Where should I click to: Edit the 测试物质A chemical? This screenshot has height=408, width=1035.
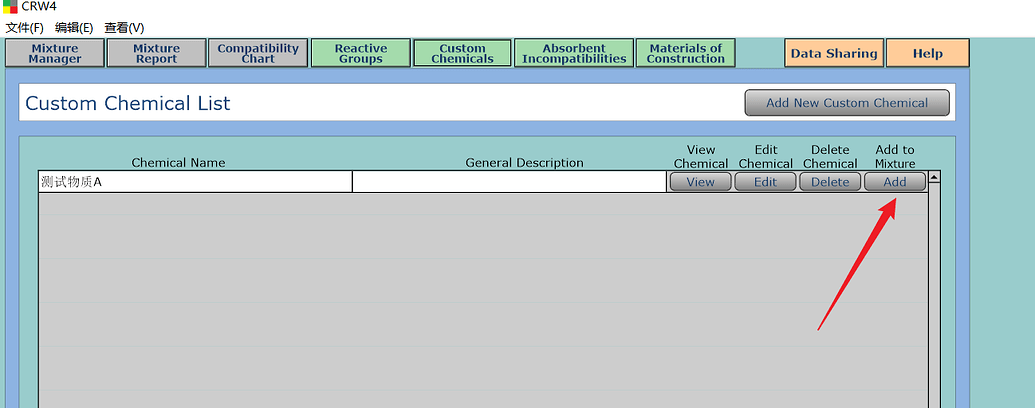[765, 182]
